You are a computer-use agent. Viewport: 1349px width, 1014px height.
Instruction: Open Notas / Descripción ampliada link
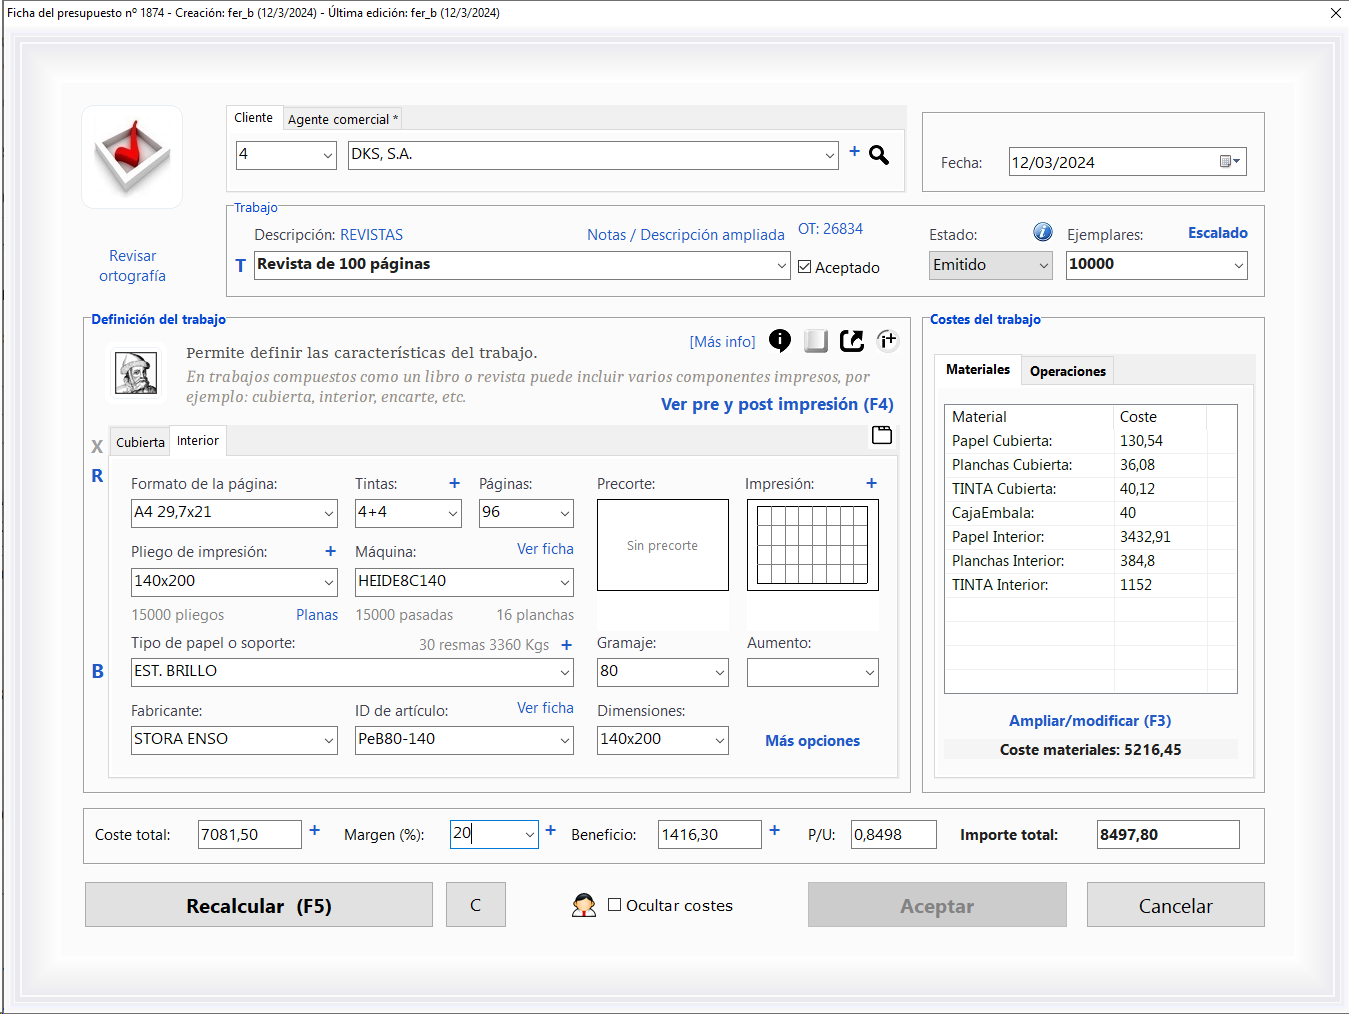tap(686, 235)
